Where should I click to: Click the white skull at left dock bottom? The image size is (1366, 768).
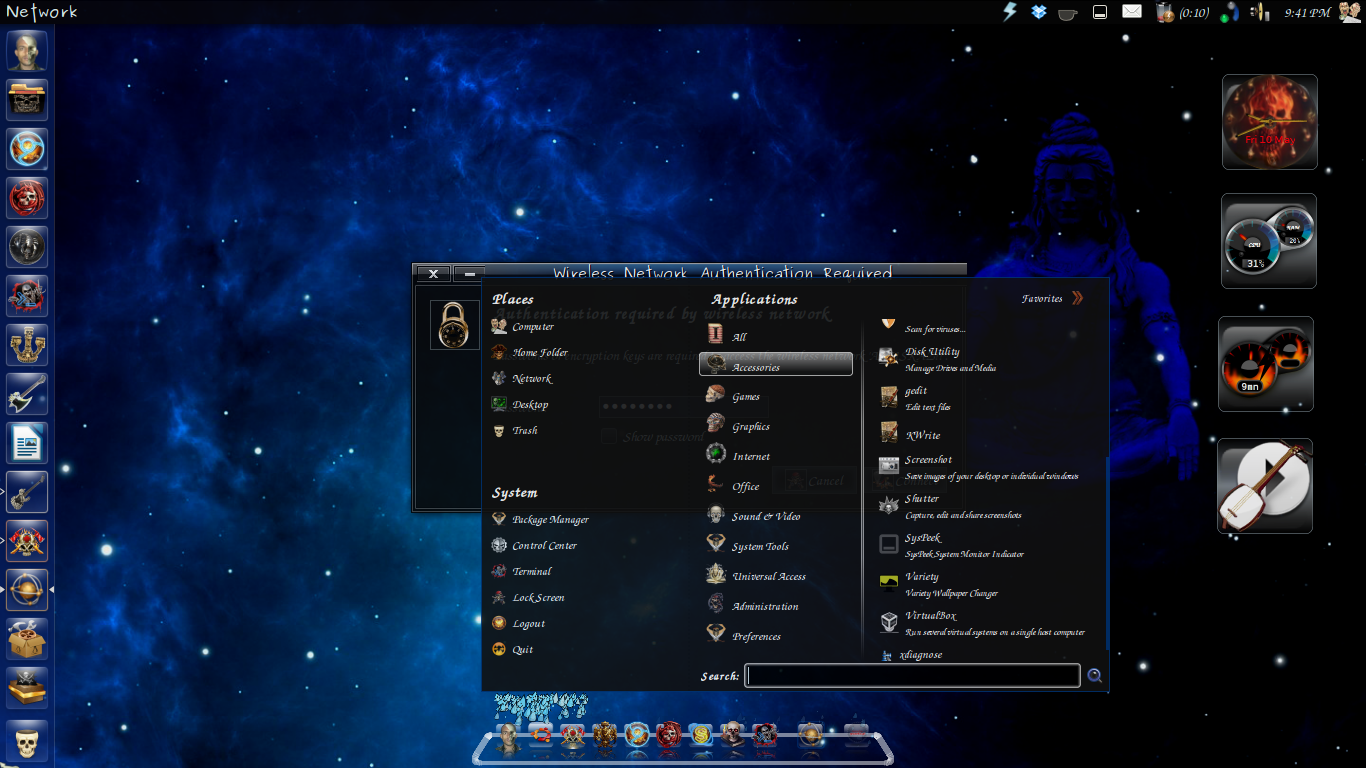pyautogui.click(x=27, y=743)
